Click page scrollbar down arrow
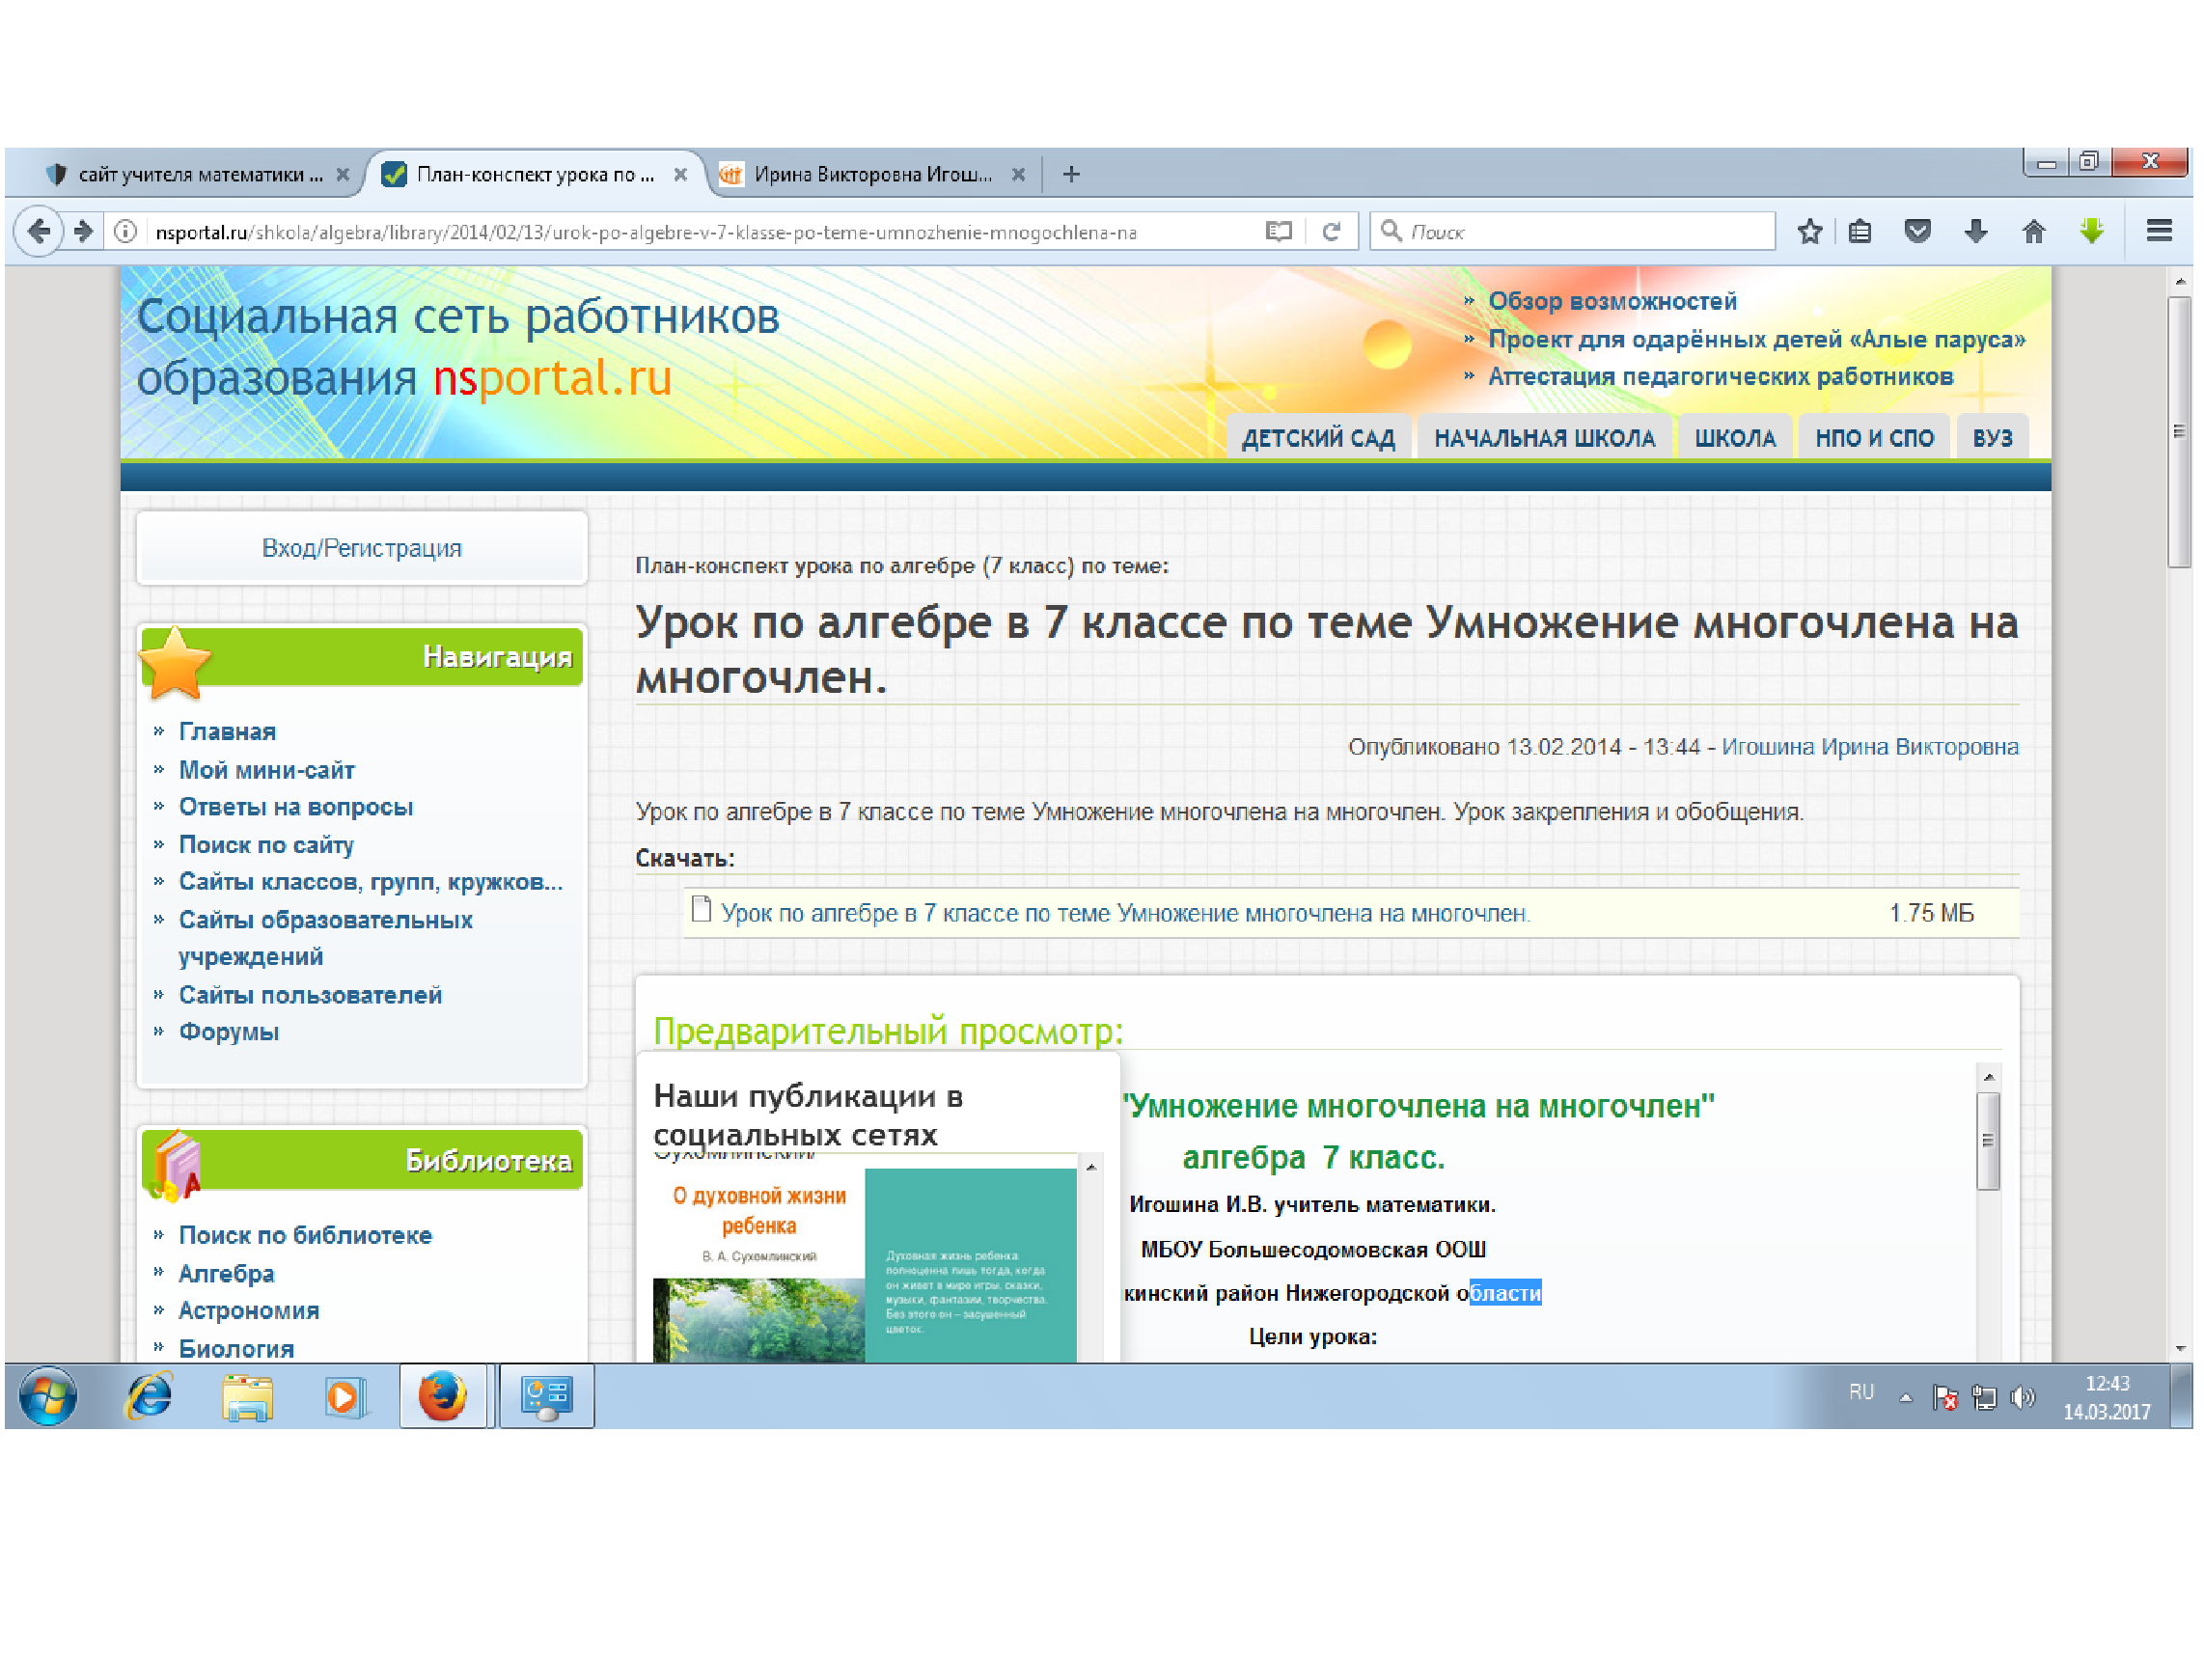This screenshot has height=1680, width=2204. pyautogui.click(x=2180, y=1349)
